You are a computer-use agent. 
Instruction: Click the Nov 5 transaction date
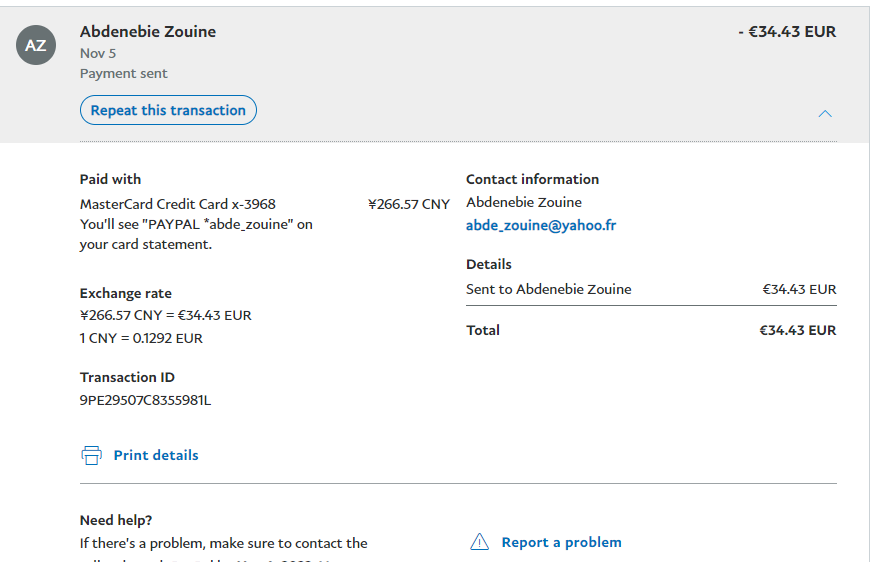point(98,53)
